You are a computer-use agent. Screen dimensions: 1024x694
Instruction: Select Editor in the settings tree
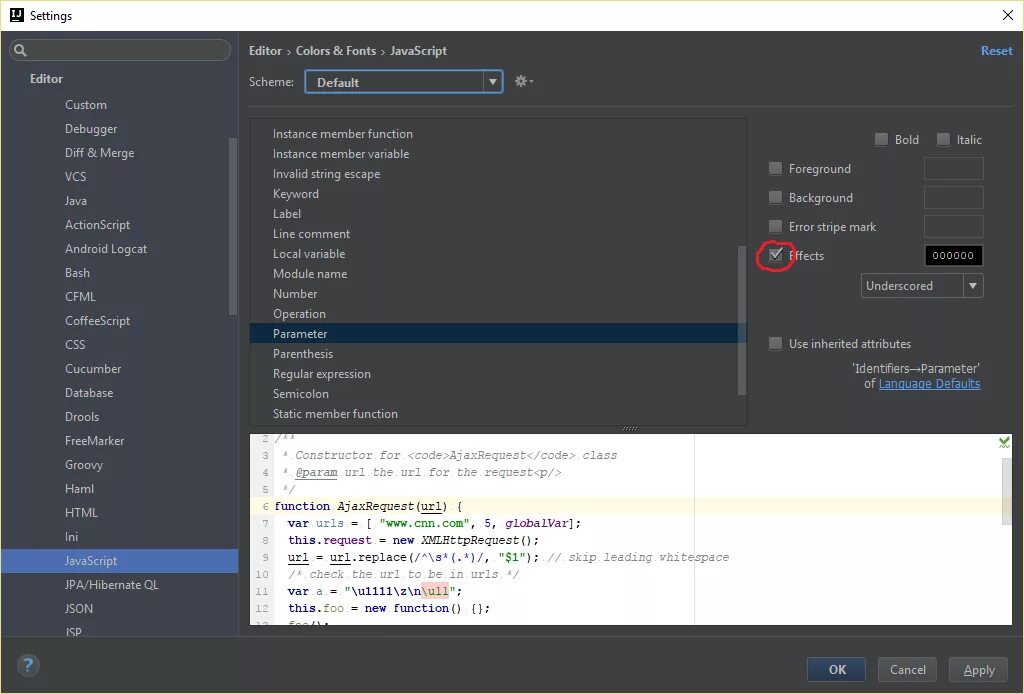pos(46,79)
